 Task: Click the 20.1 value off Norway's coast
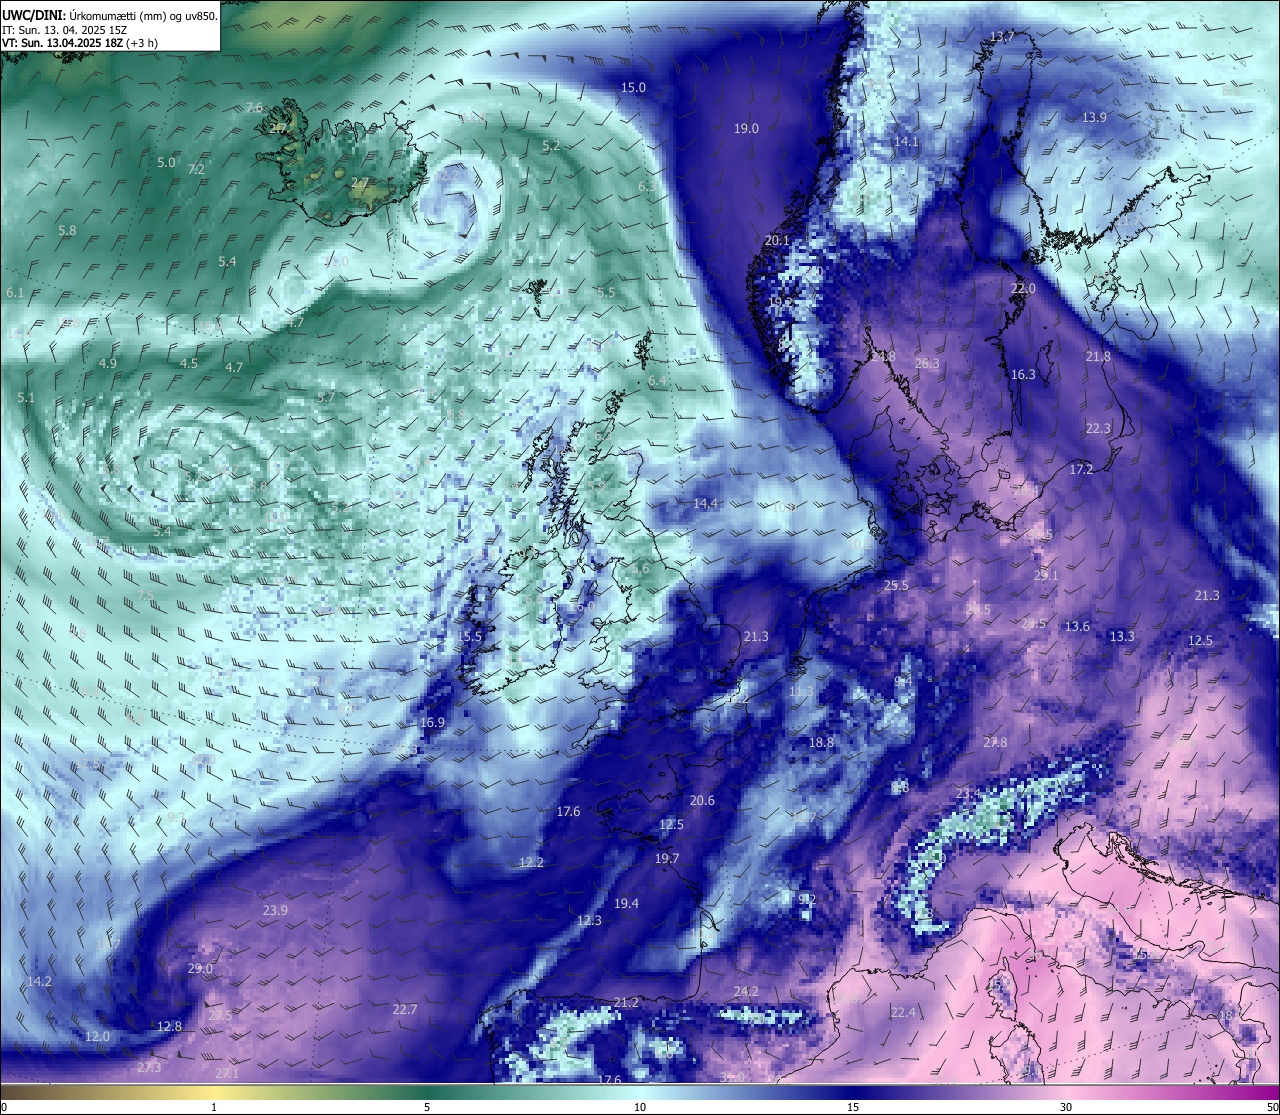tap(777, 241)
